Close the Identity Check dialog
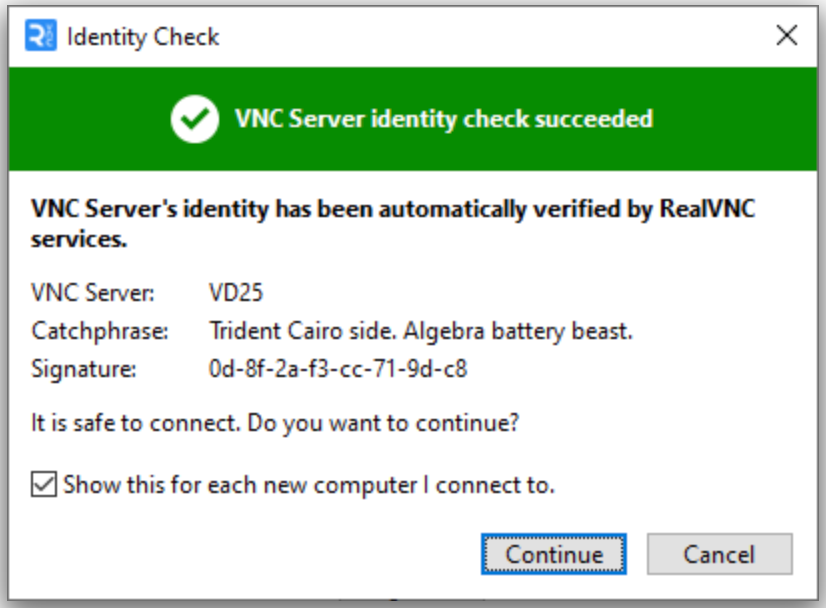This screenshot has width=826, height=608. [786, 36]
